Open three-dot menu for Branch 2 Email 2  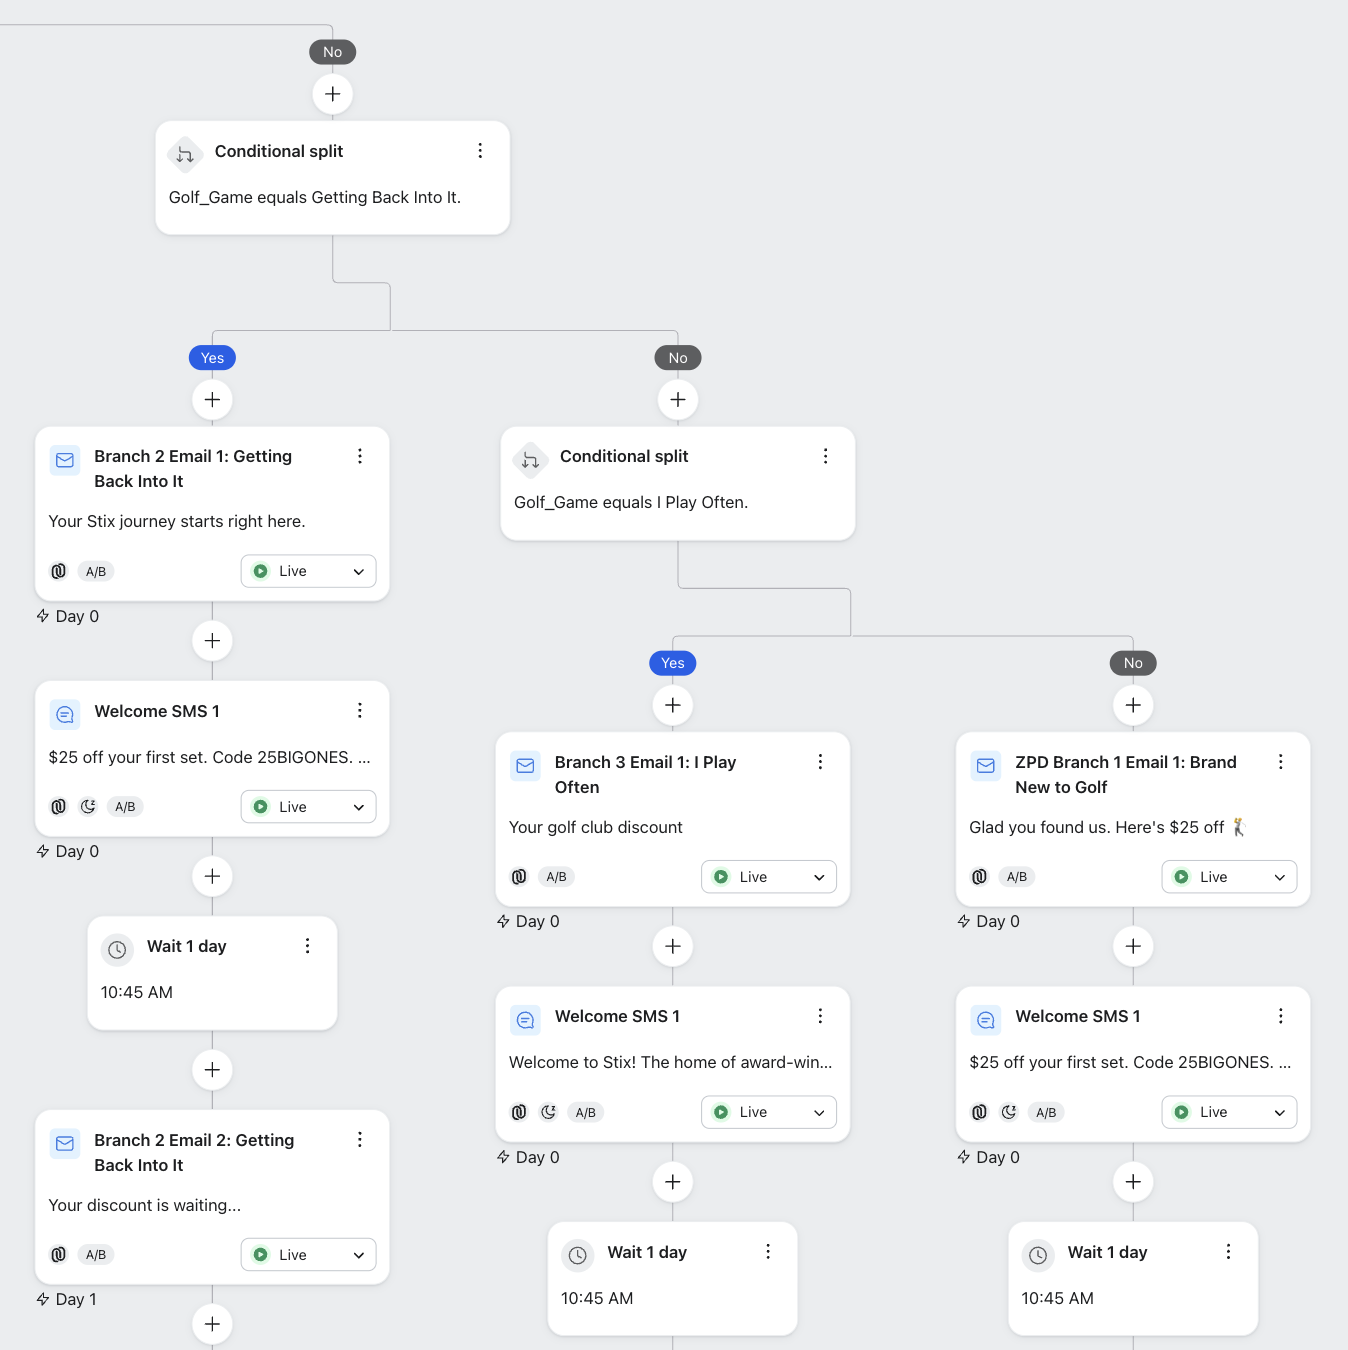360,1140
